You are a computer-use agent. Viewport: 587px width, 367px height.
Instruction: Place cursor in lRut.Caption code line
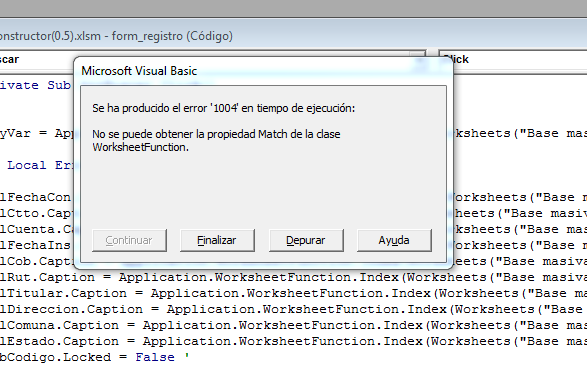[x=294, y=277]
